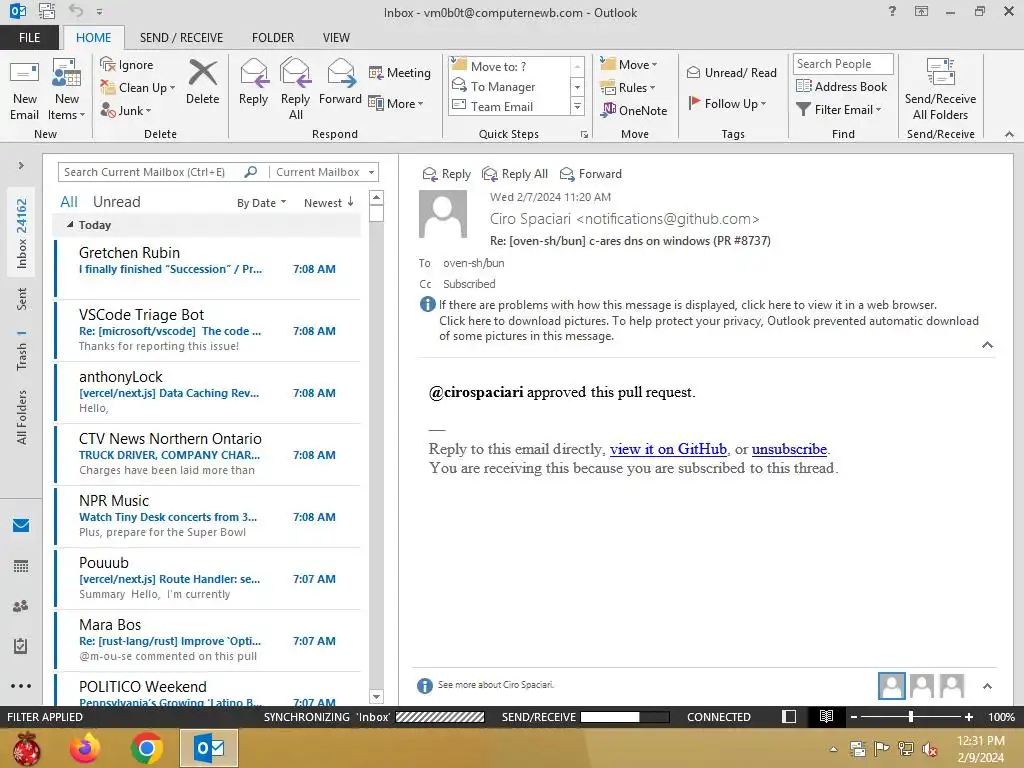
Task: Switch to Normal view in status bar
Action: point(789,716)
